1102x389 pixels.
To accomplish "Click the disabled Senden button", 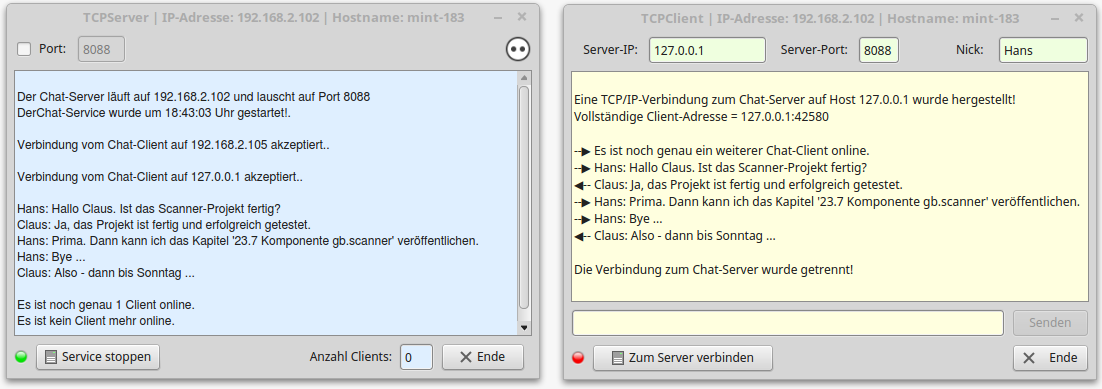I will pos(1050,323).
